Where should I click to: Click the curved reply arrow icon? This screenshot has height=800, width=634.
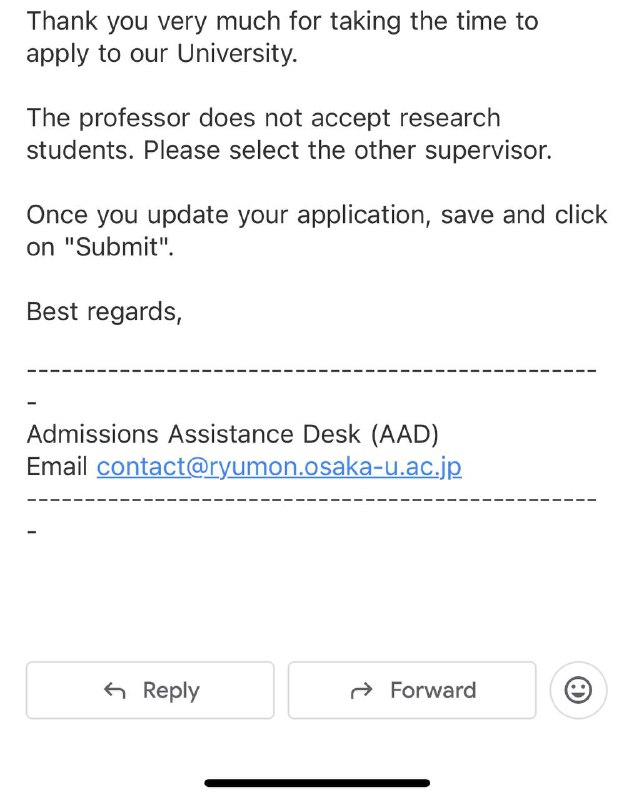tap(115, 691)
